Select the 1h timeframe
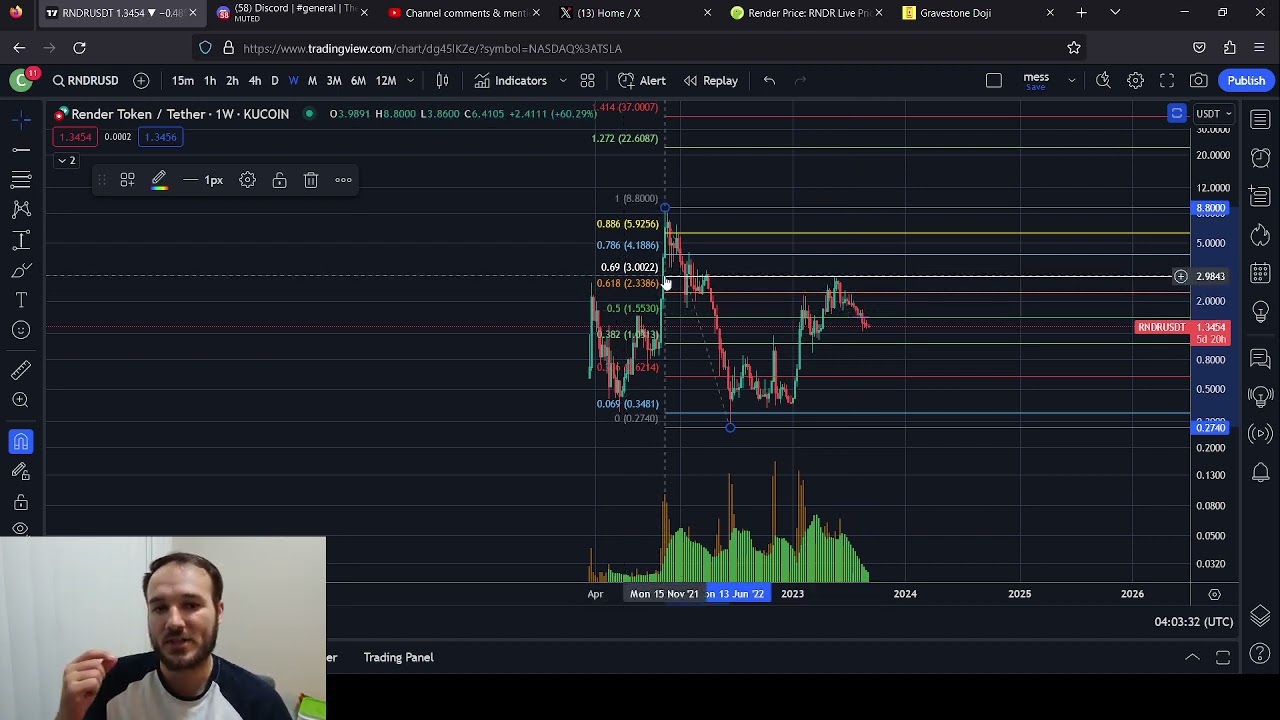 (210, 80)
